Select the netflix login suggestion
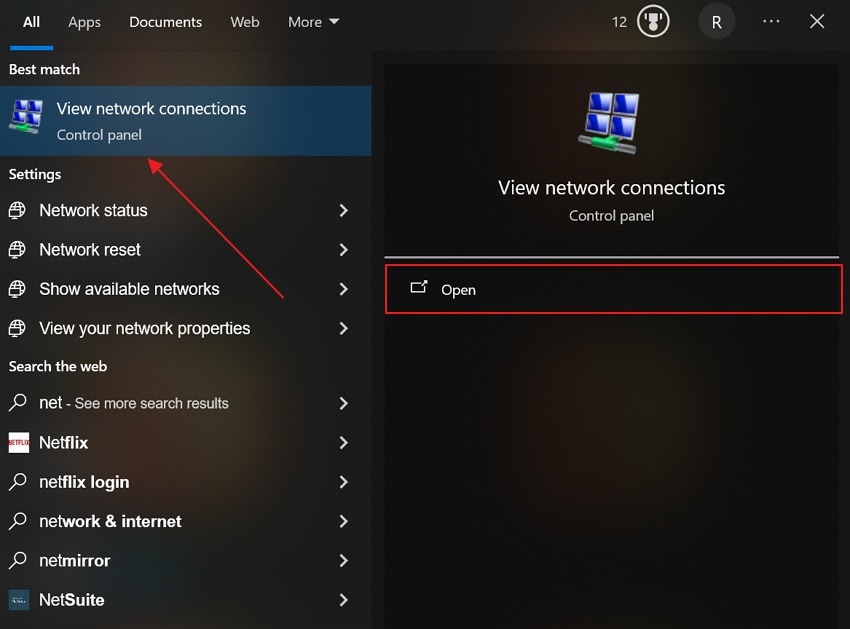The image size is (850, 629). tap(185, 482)
